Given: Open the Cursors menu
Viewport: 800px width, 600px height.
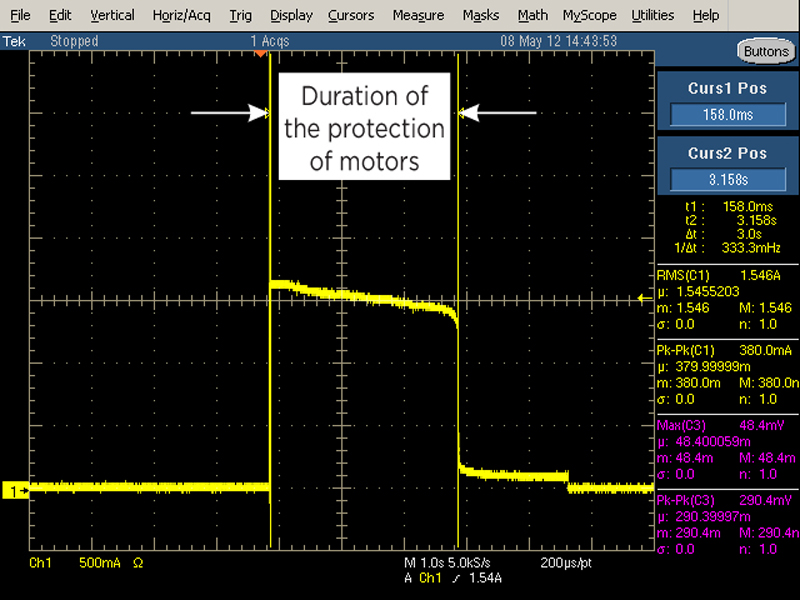Looking at the screenshot, I should [x=351, y=16].
